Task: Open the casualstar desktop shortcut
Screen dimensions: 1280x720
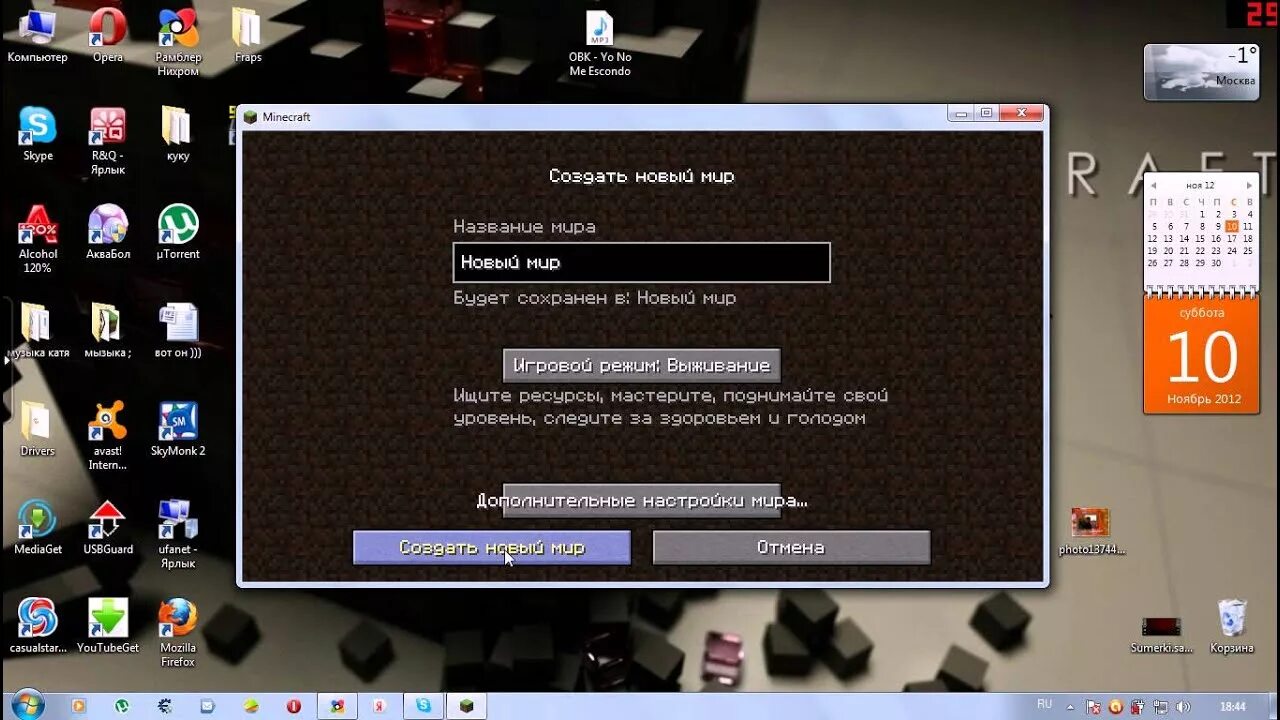Action: click(38, 625)
